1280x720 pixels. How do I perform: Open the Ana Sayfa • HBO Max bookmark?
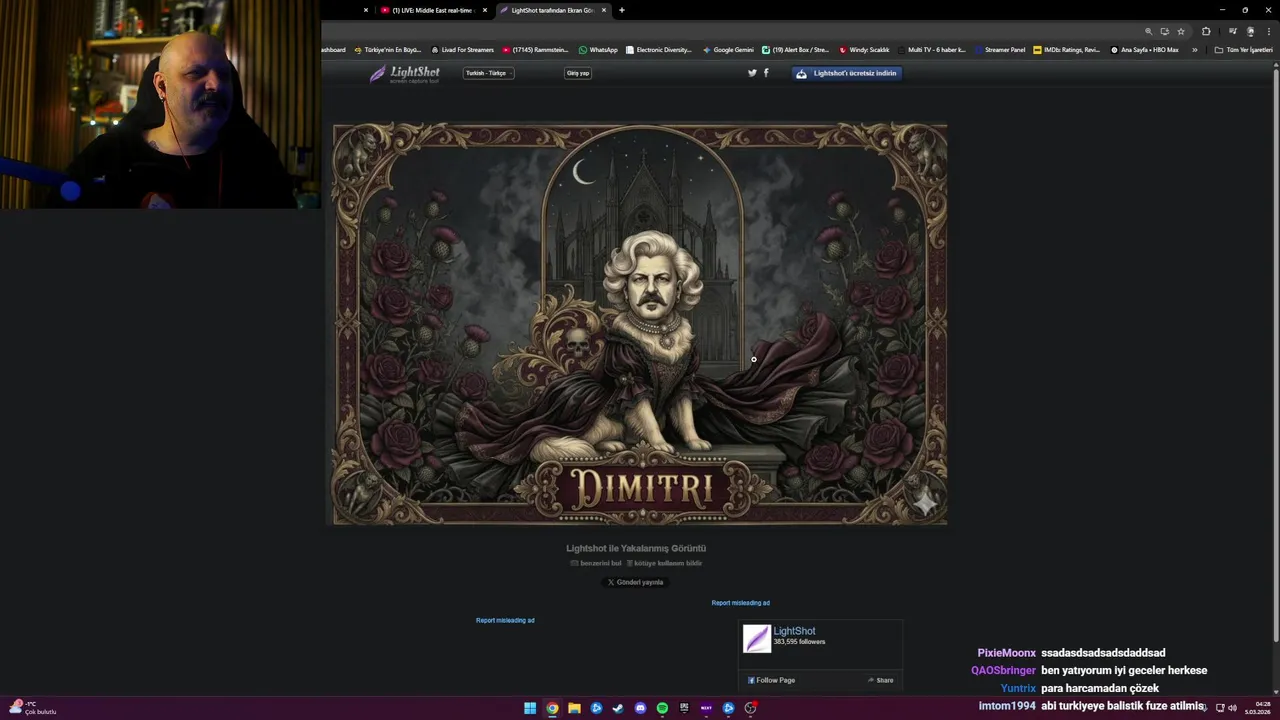click(1144, 49)
